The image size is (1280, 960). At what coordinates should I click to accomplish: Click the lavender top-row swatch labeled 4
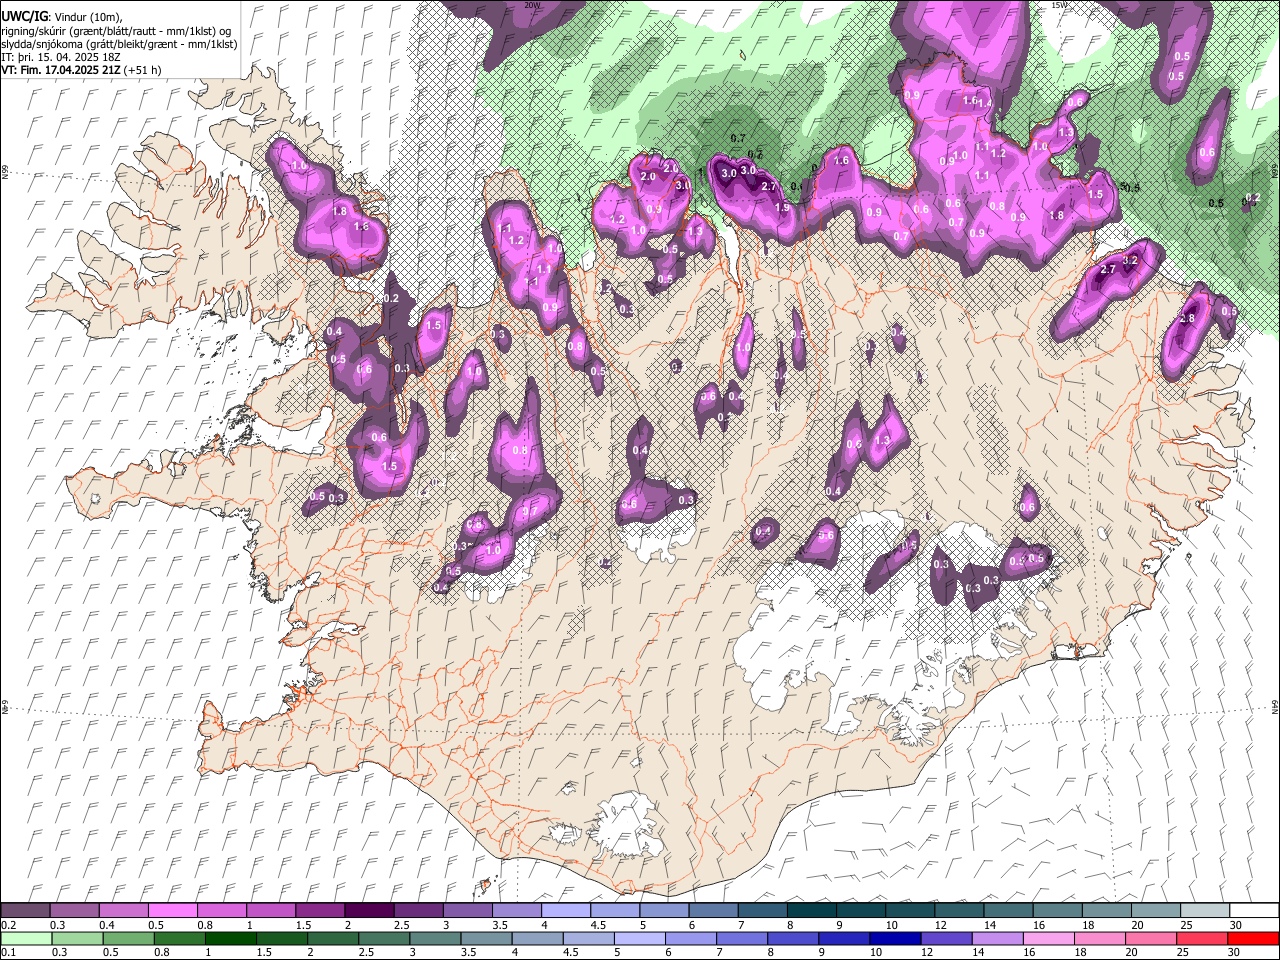[x=565, y=911]
